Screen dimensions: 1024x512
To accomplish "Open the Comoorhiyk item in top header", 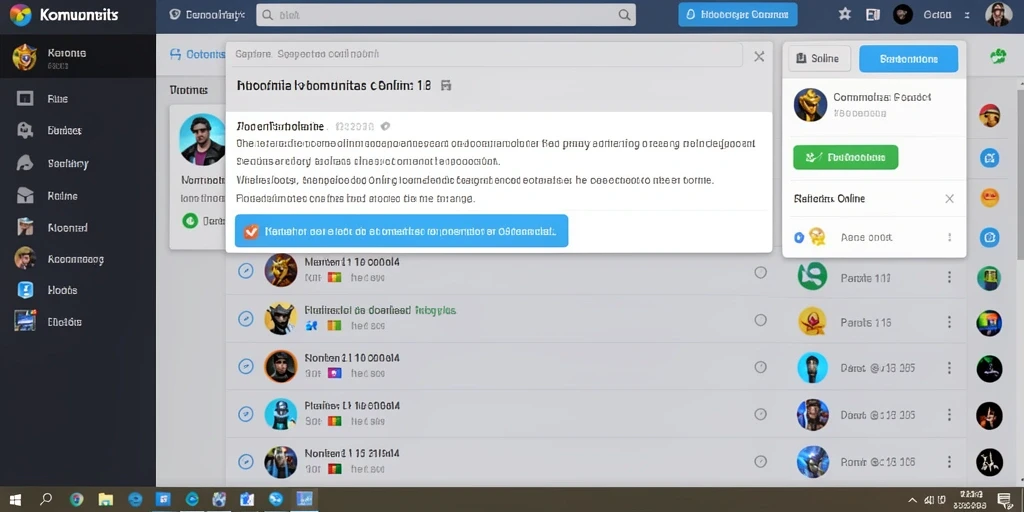I will coord(206,14).
